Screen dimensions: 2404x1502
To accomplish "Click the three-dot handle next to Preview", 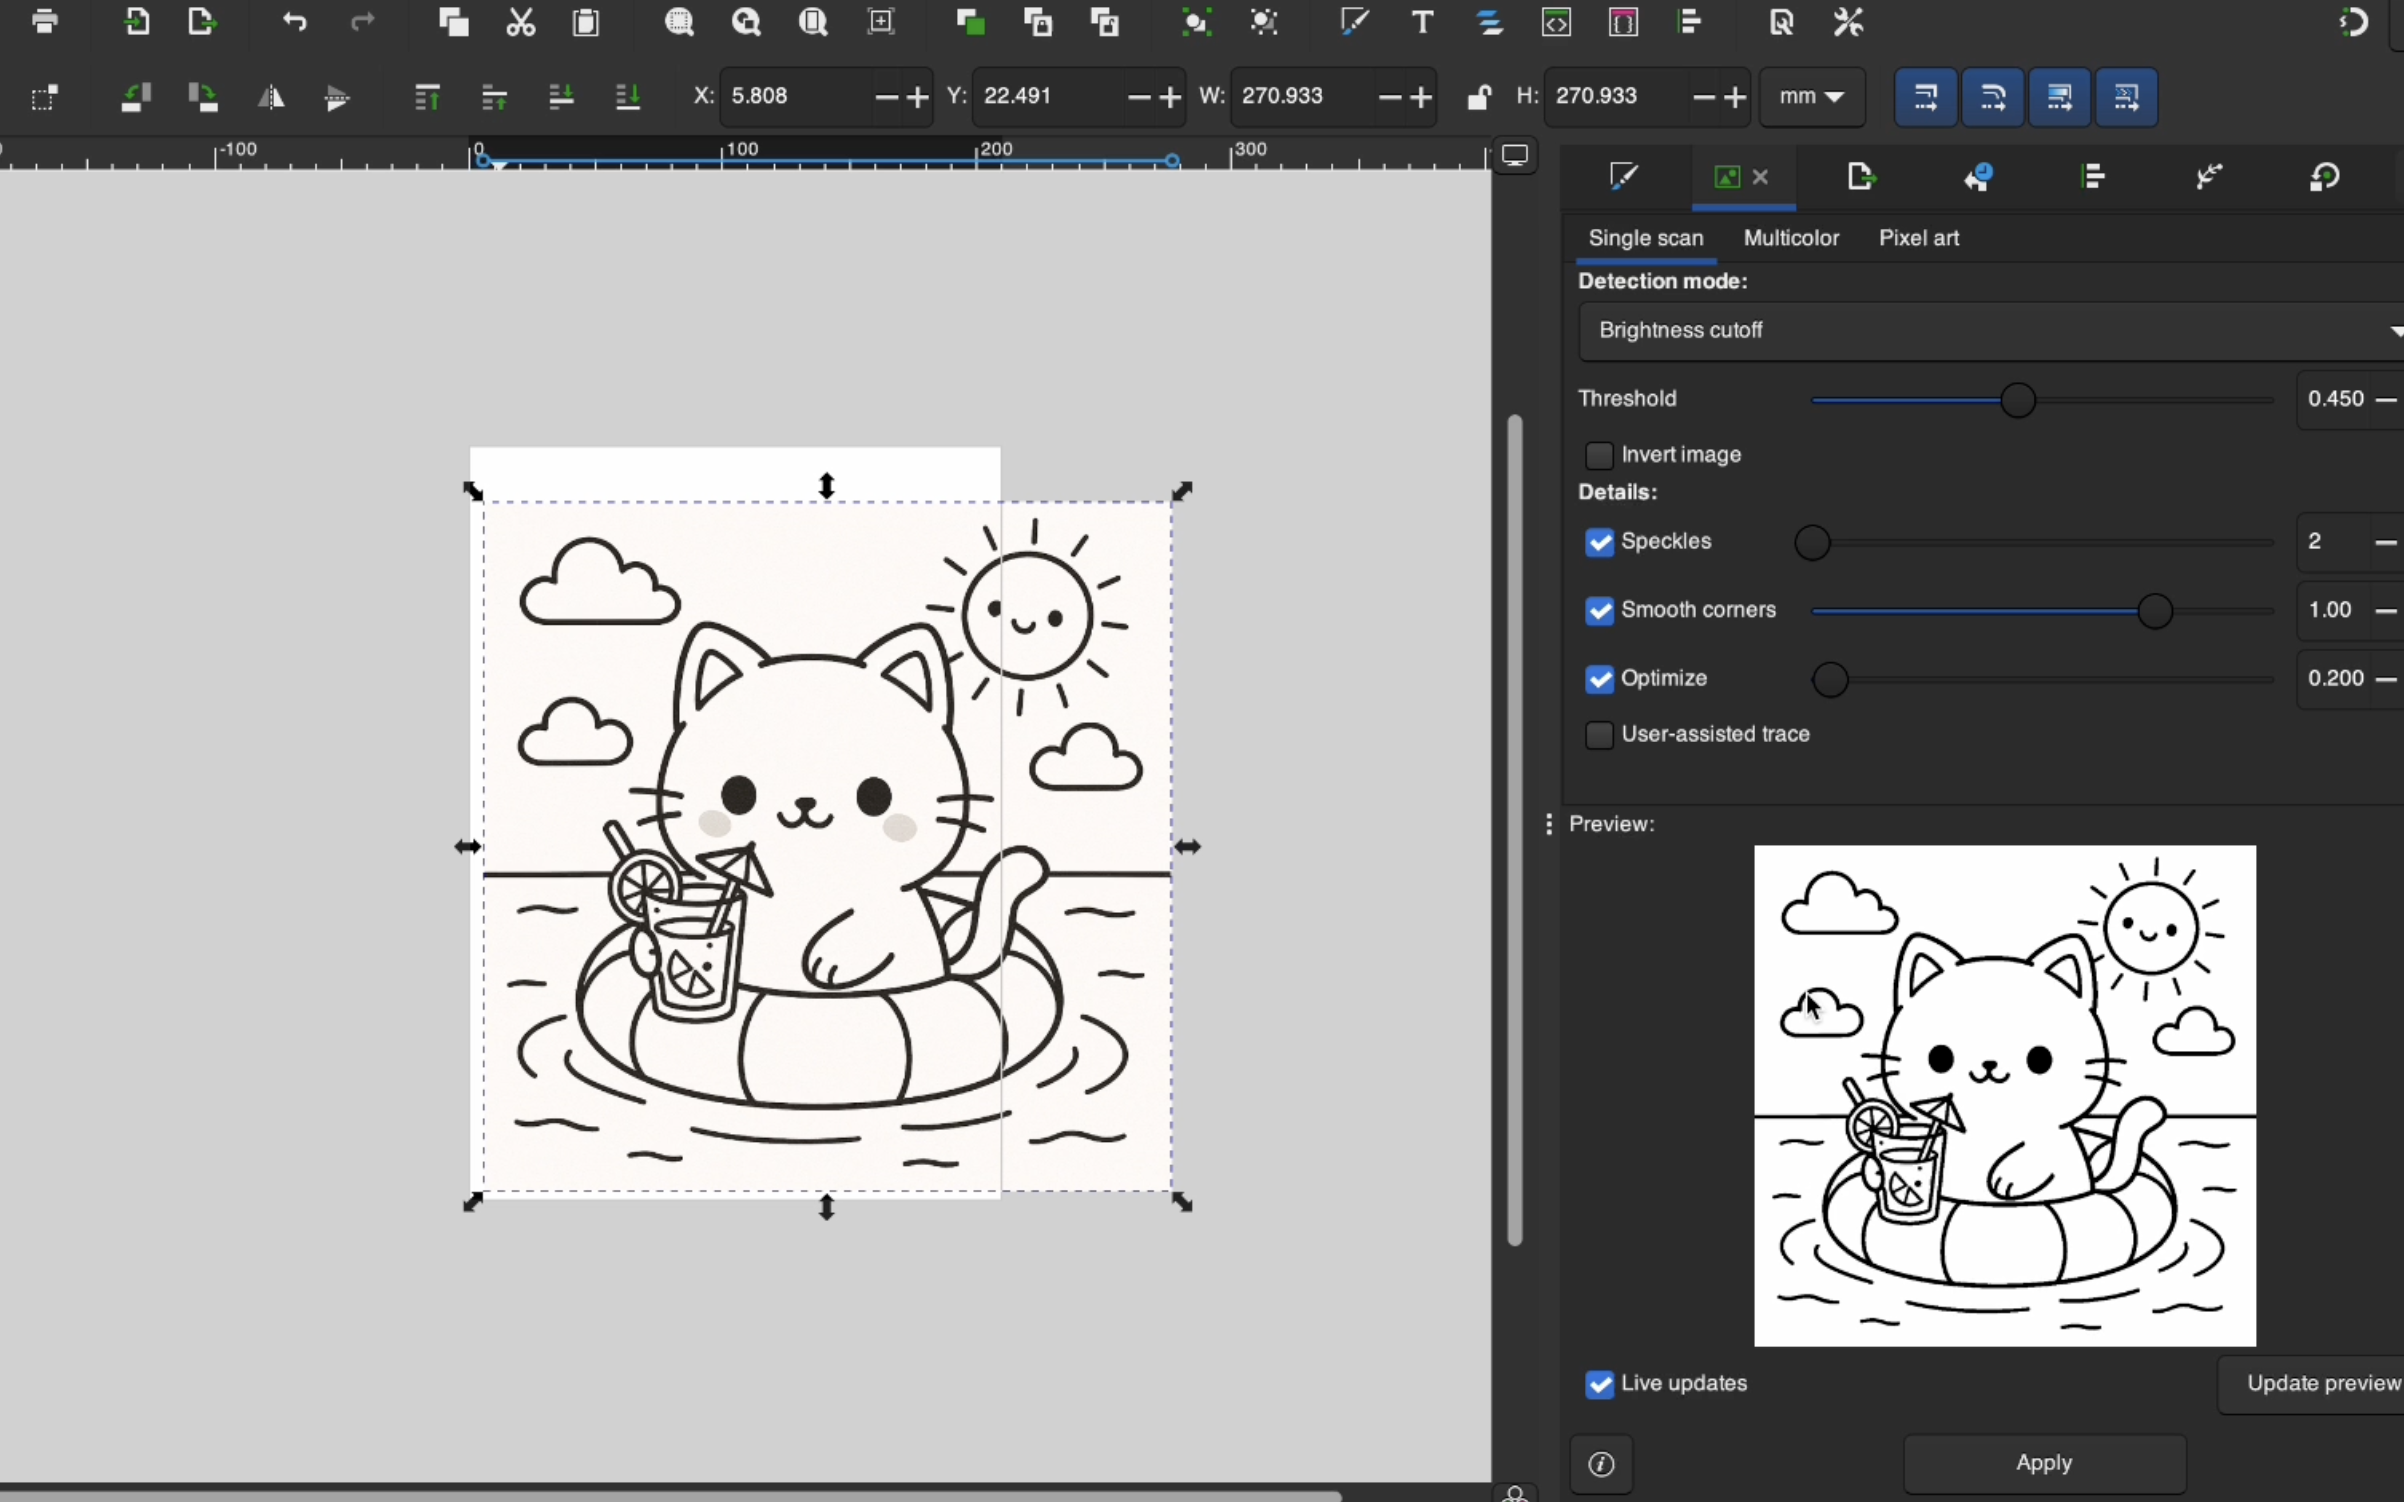I will [1548, 824].
